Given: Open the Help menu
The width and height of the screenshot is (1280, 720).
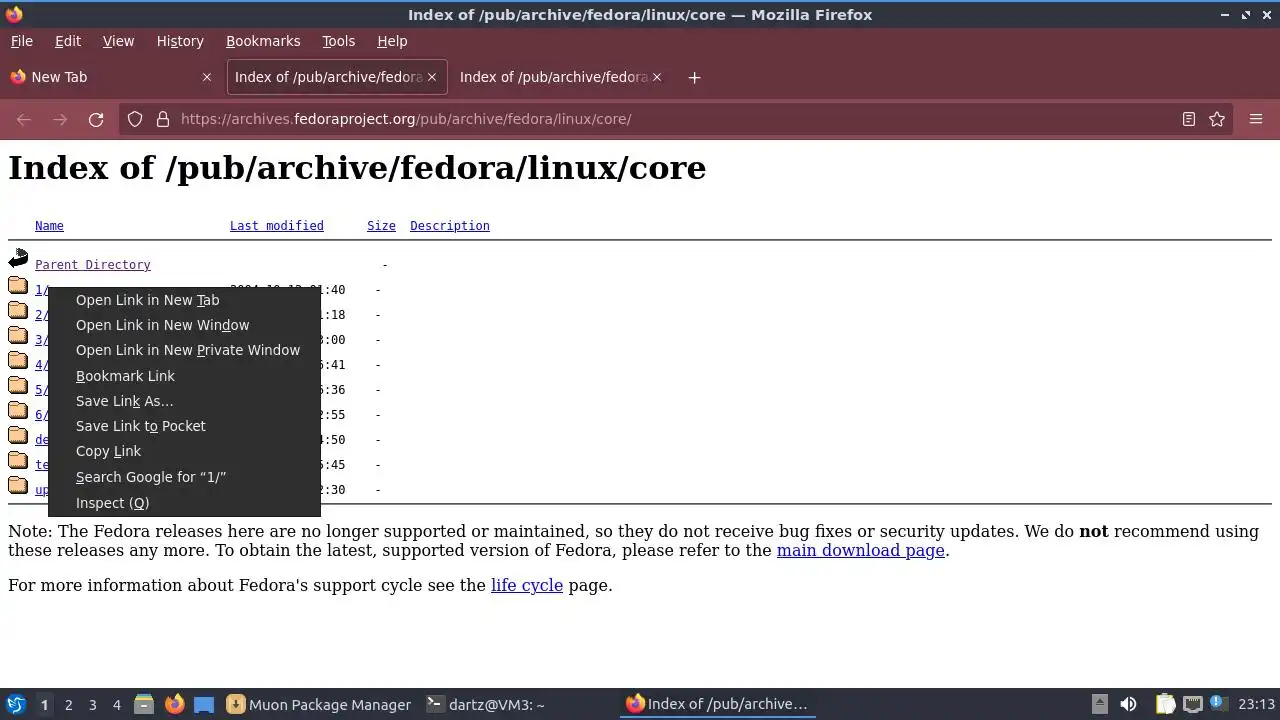Looking at the screenshot, I should [392, 41].
